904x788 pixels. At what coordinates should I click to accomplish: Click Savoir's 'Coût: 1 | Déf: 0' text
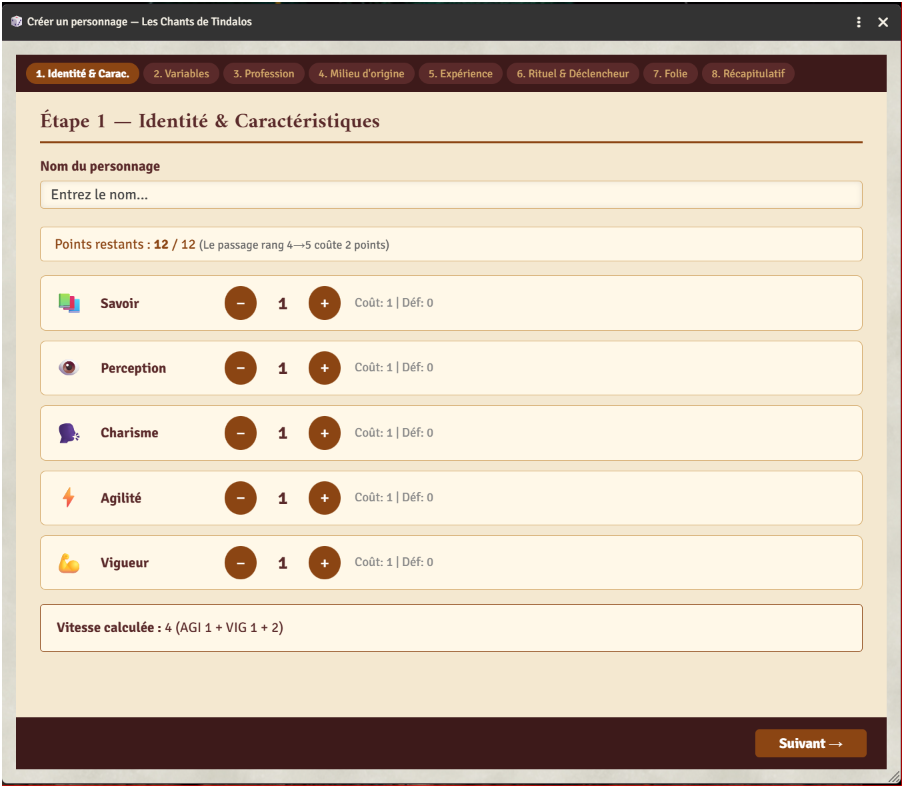point(394,303)
